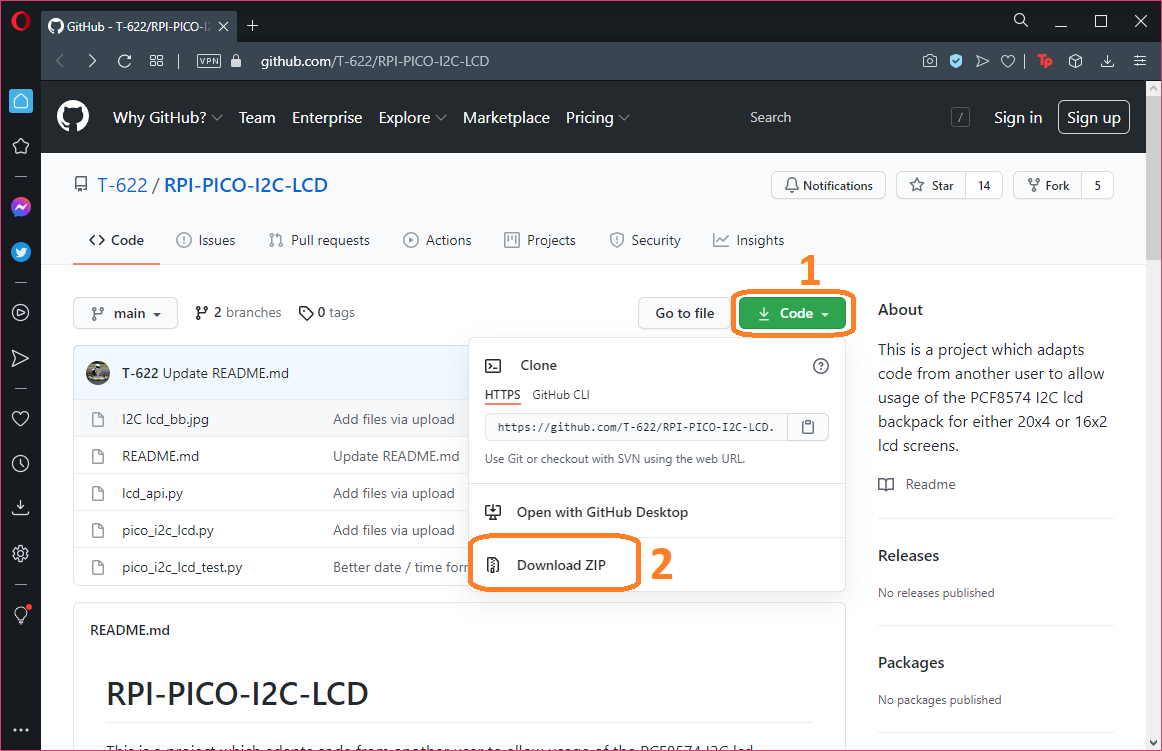
Task: Collapse the green Code dropdown
Action: point(793,313)
